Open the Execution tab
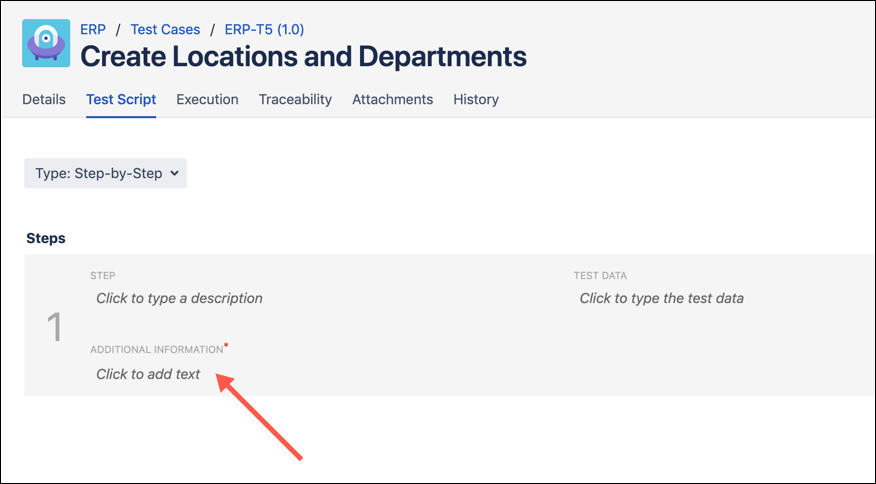Screen dimensions: 876x484 click(207, 99)
